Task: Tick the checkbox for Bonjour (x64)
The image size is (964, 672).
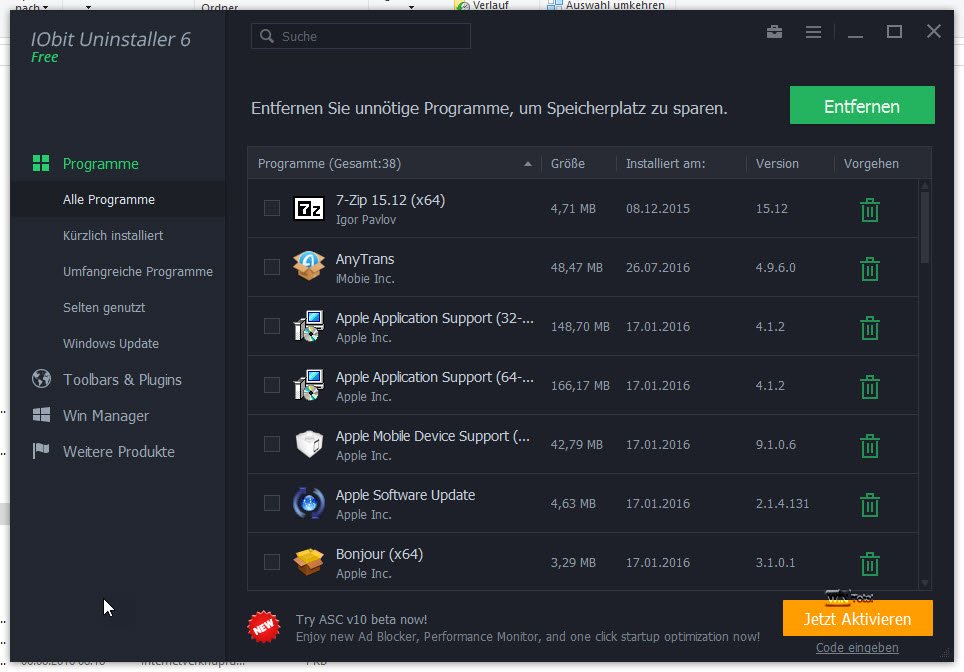Action: coord(272,562)
